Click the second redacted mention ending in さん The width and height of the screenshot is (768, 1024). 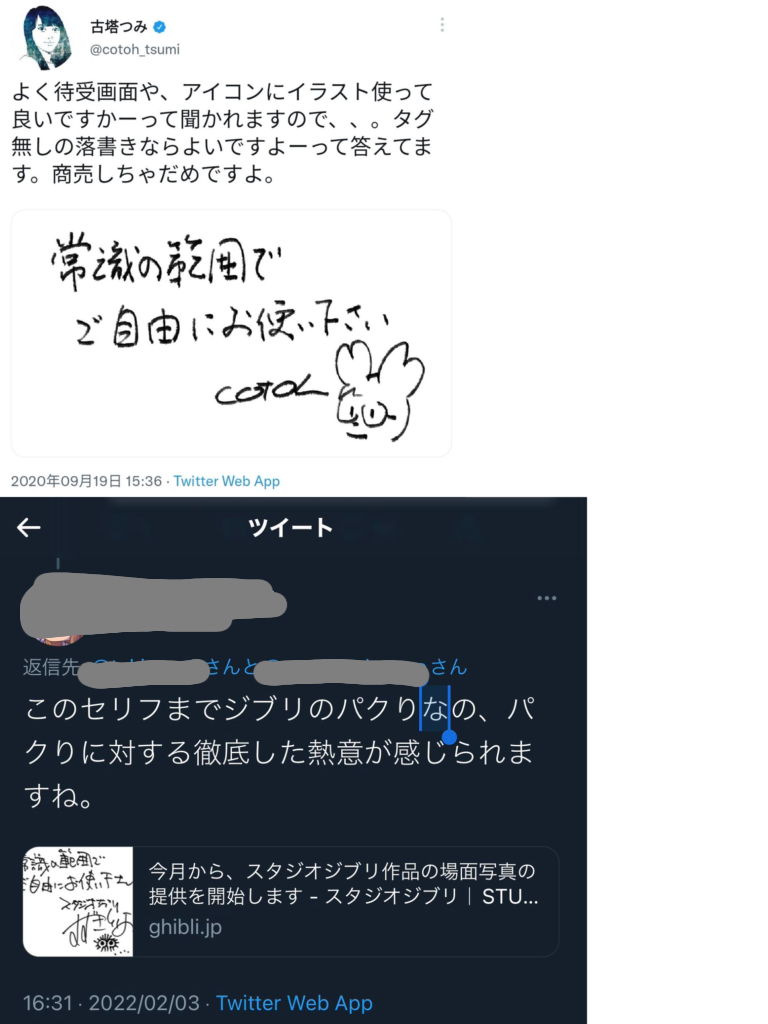pos(359,667)
